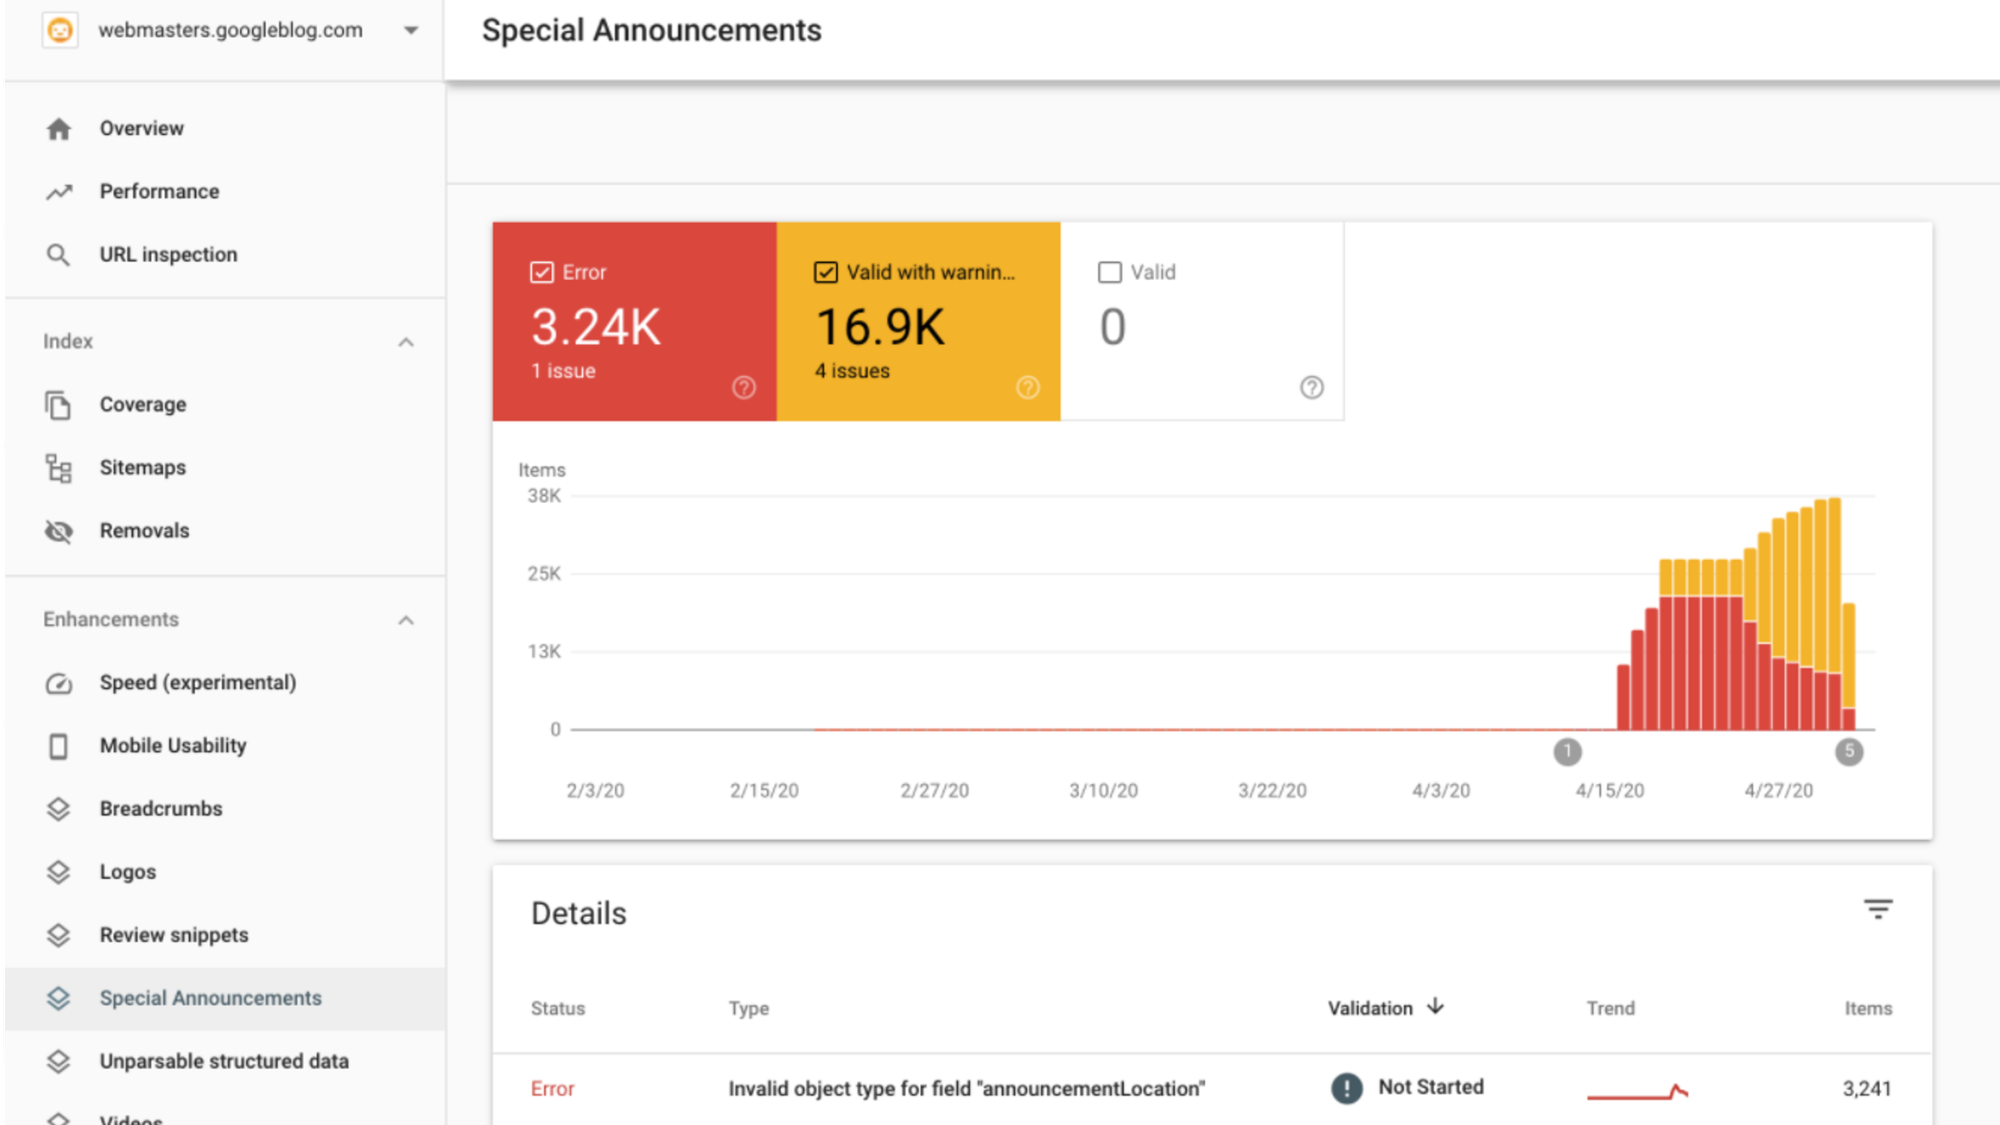This screenshot has height=1125, width=2000.
Task: Click timeline marker number 1
Action: (x=1567, y=750)
